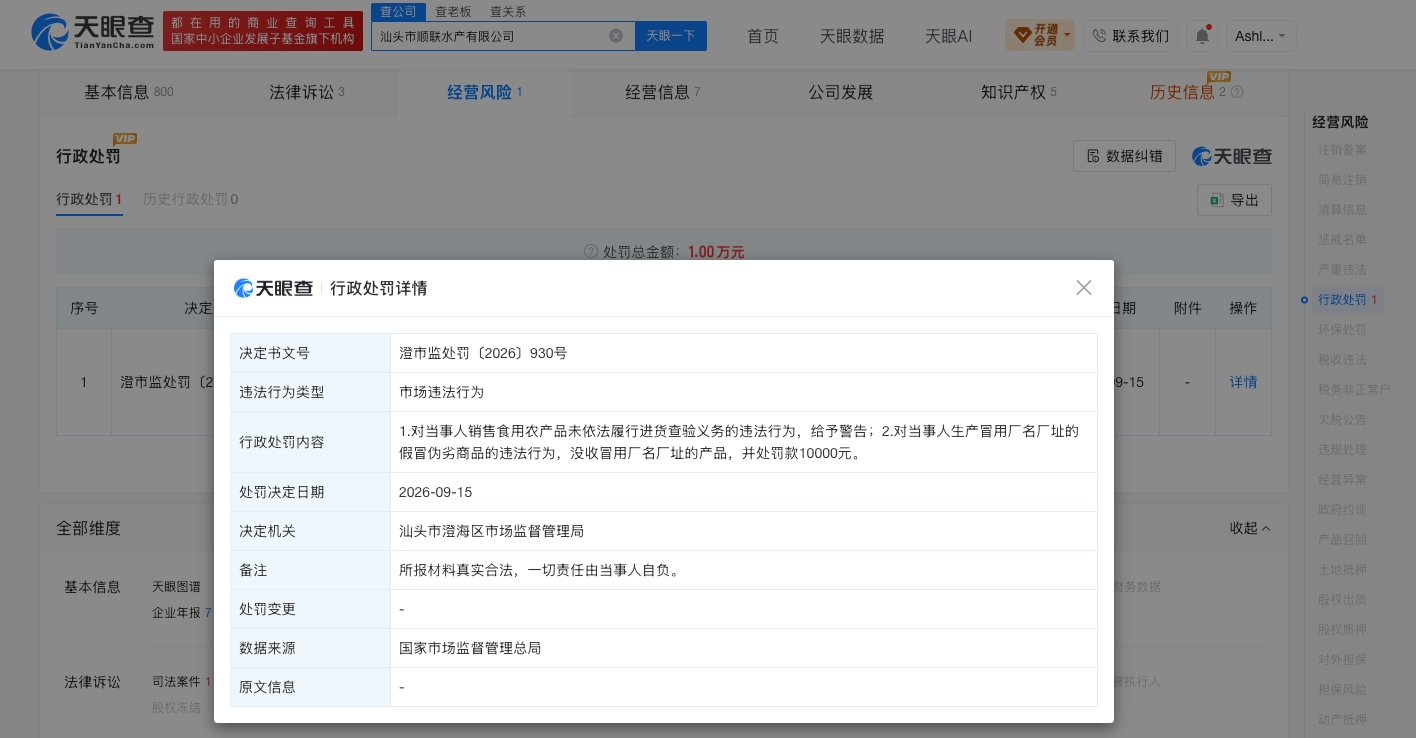Image resolution: width=1416 pixels, height=738 pixels.
Task: Switch to the 知识产权 tab
Action: [1018, 92]
